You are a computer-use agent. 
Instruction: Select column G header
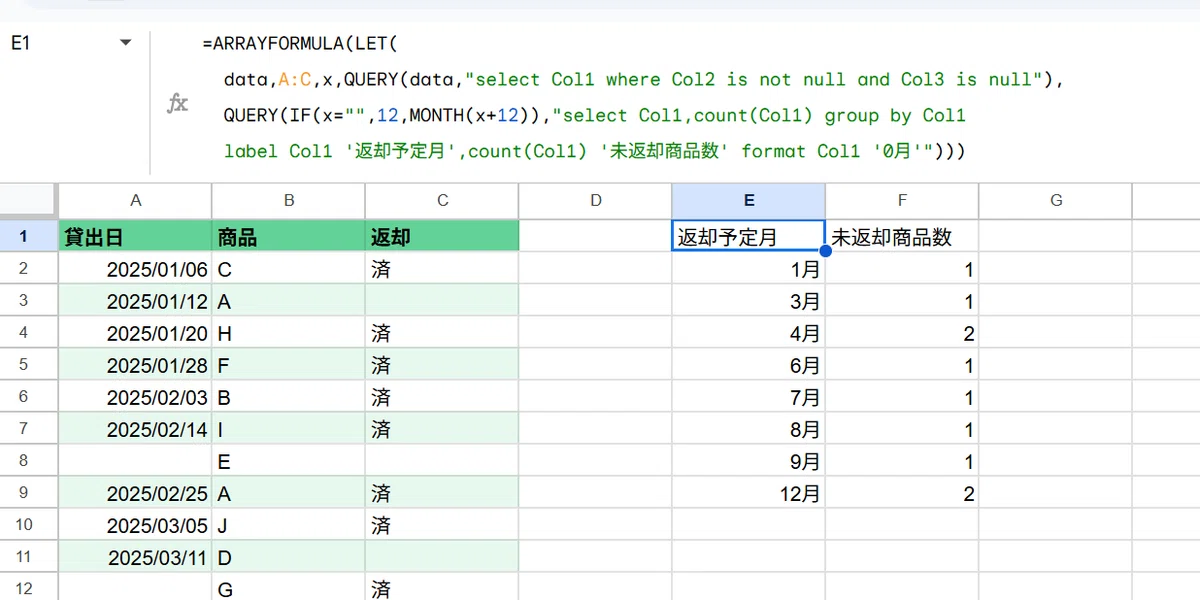click(x=1056, y=200)
